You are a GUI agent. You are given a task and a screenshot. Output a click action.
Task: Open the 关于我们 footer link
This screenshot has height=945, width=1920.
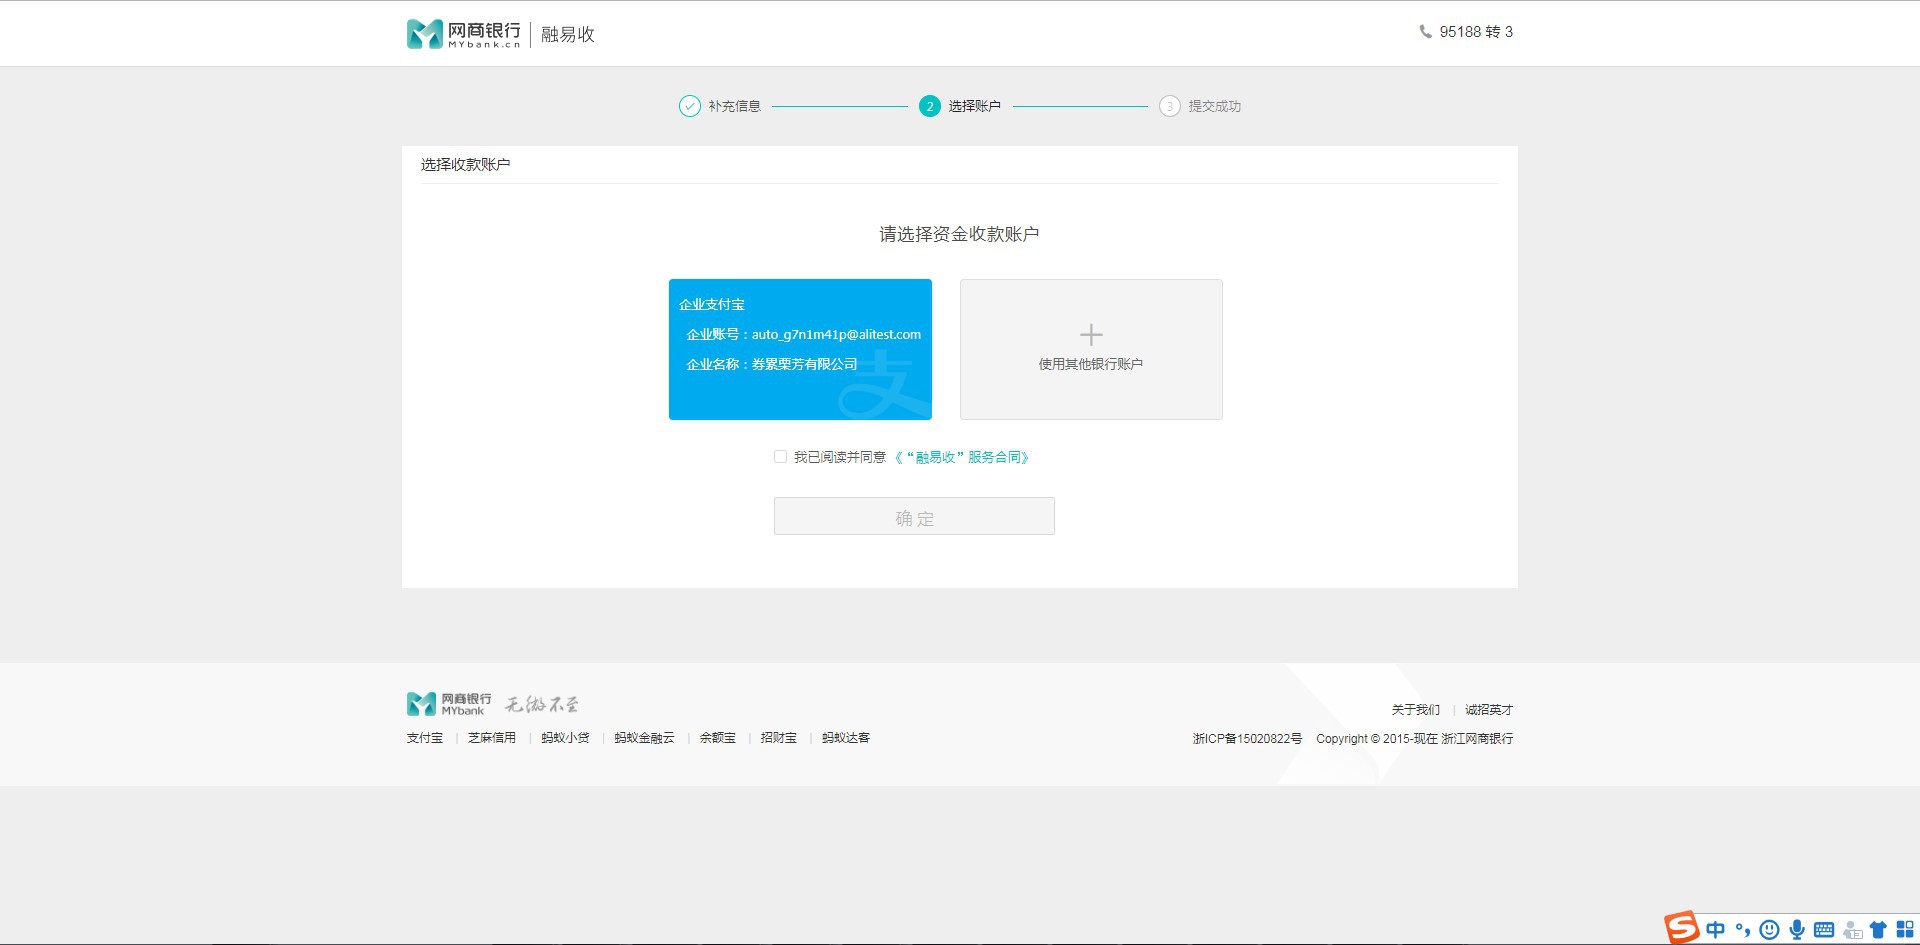(x=1416, y=710)
